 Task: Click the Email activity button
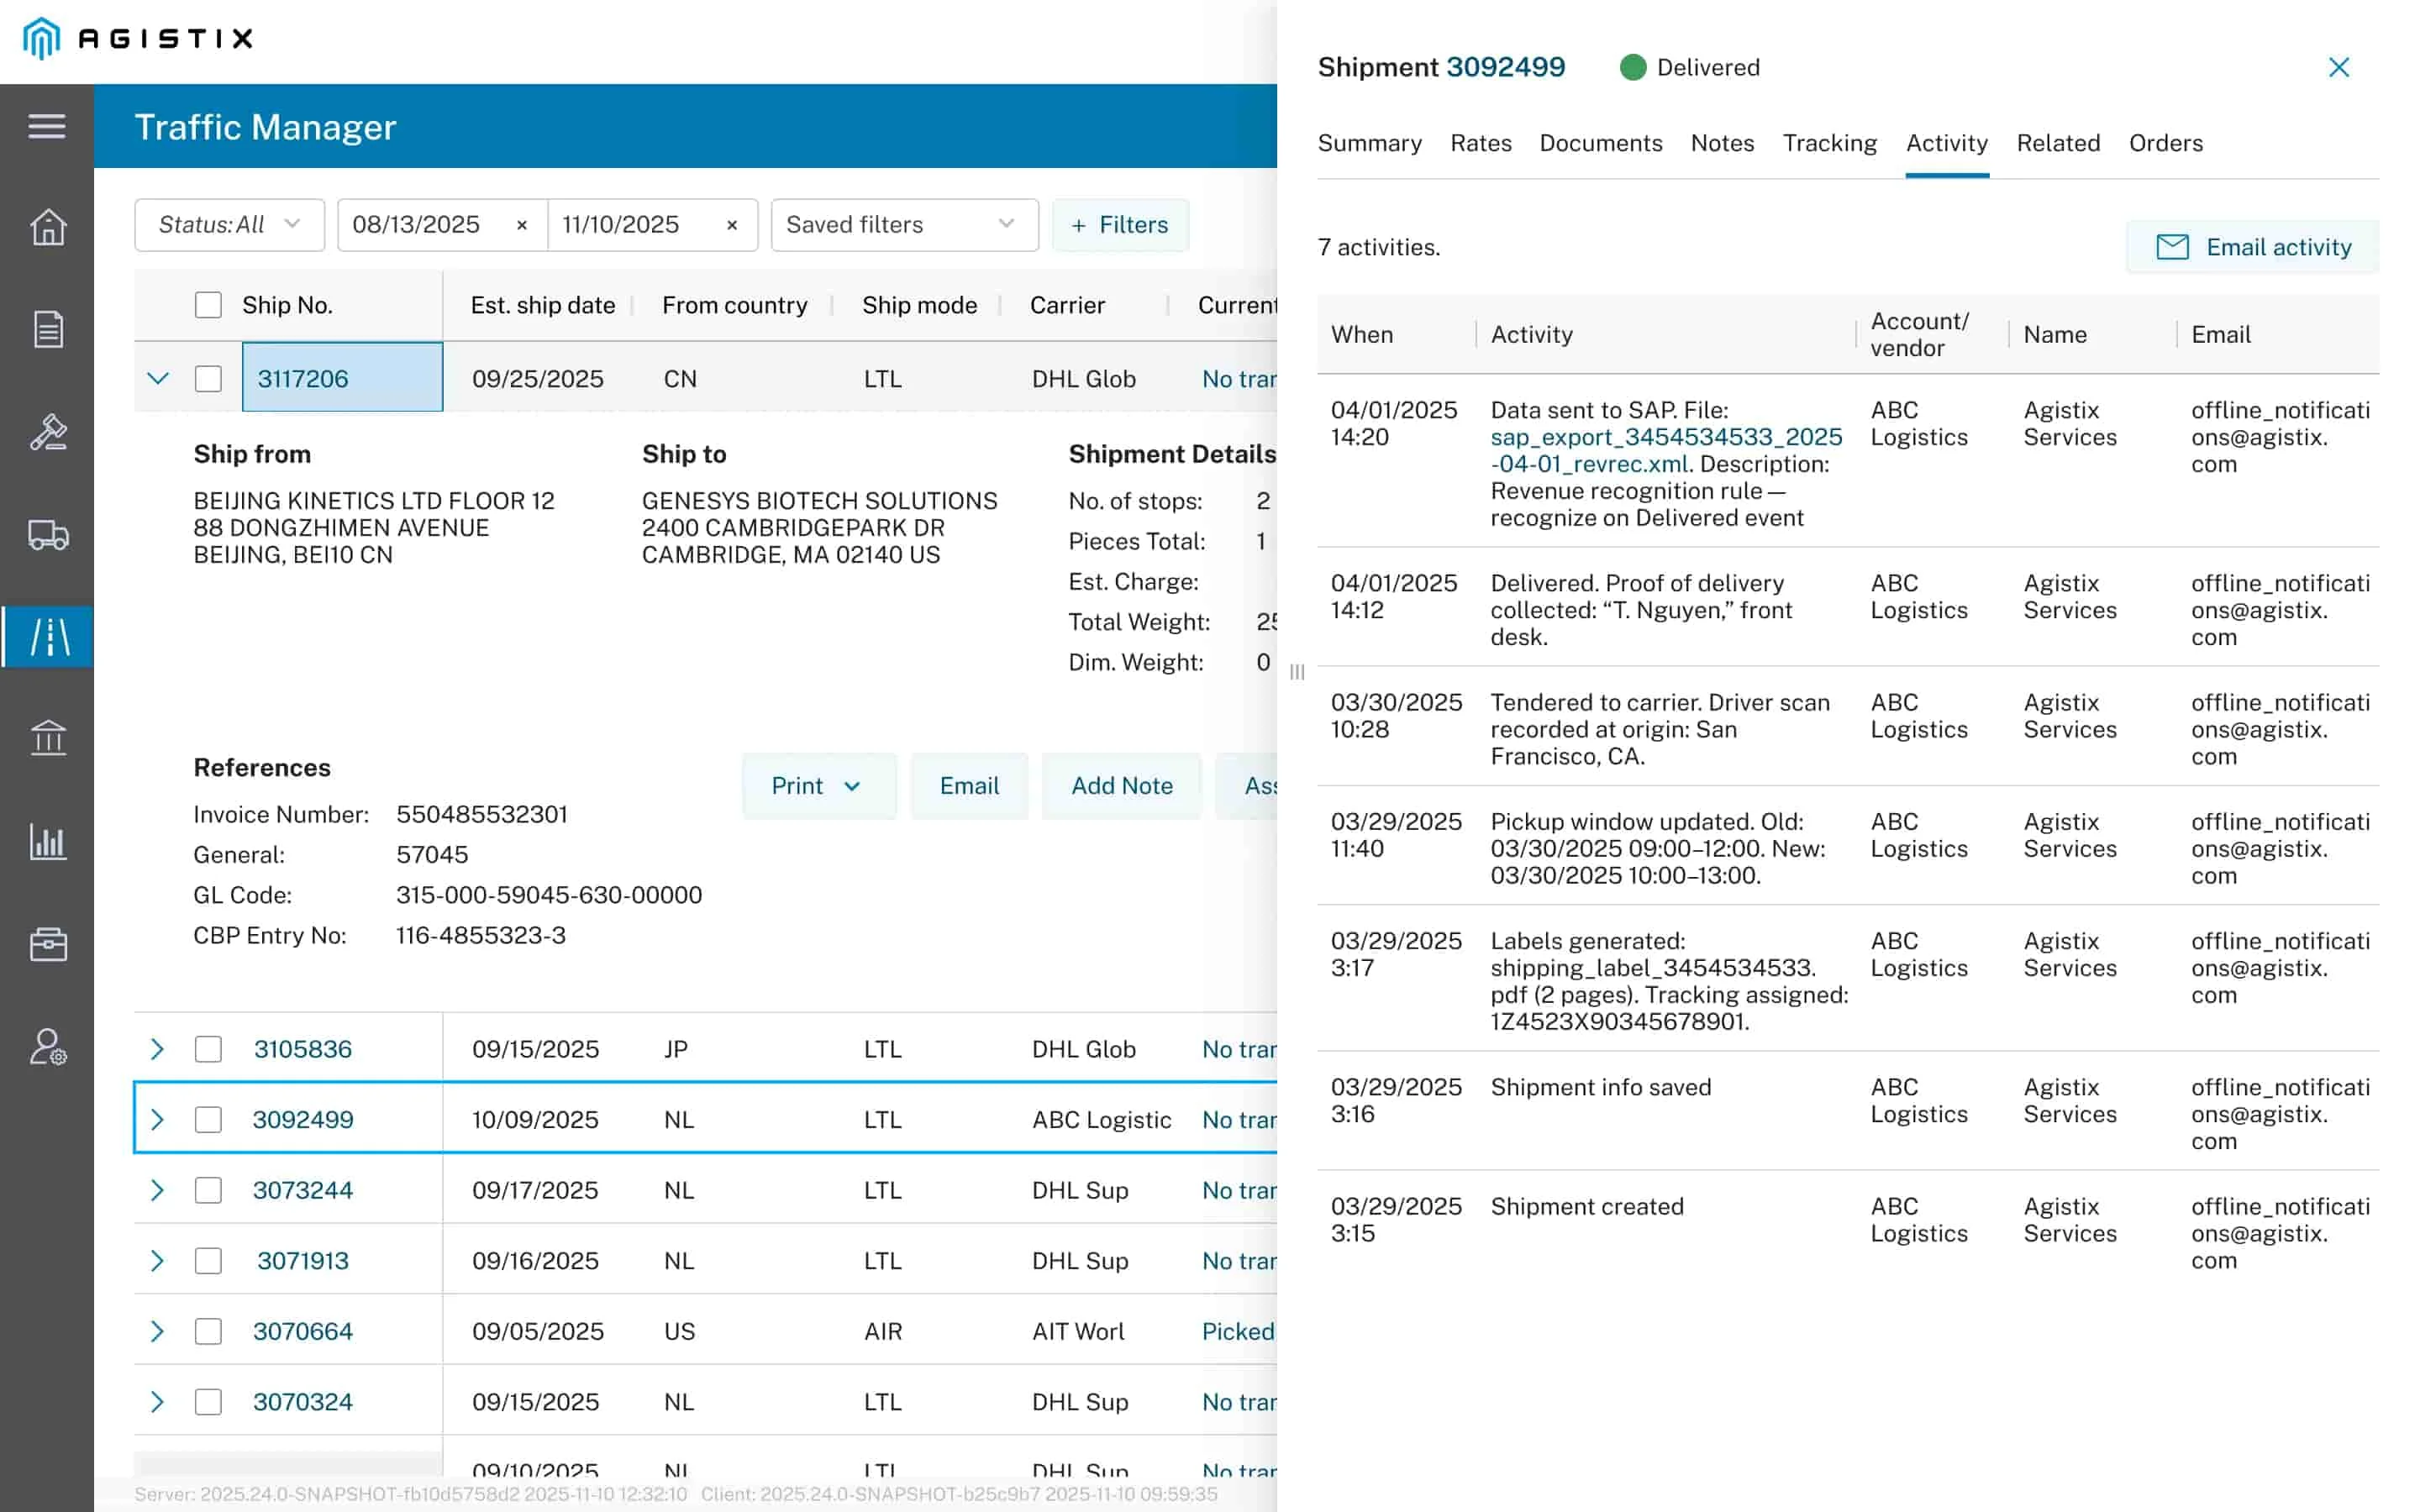pyautogui.click(x=2252, y=247)
